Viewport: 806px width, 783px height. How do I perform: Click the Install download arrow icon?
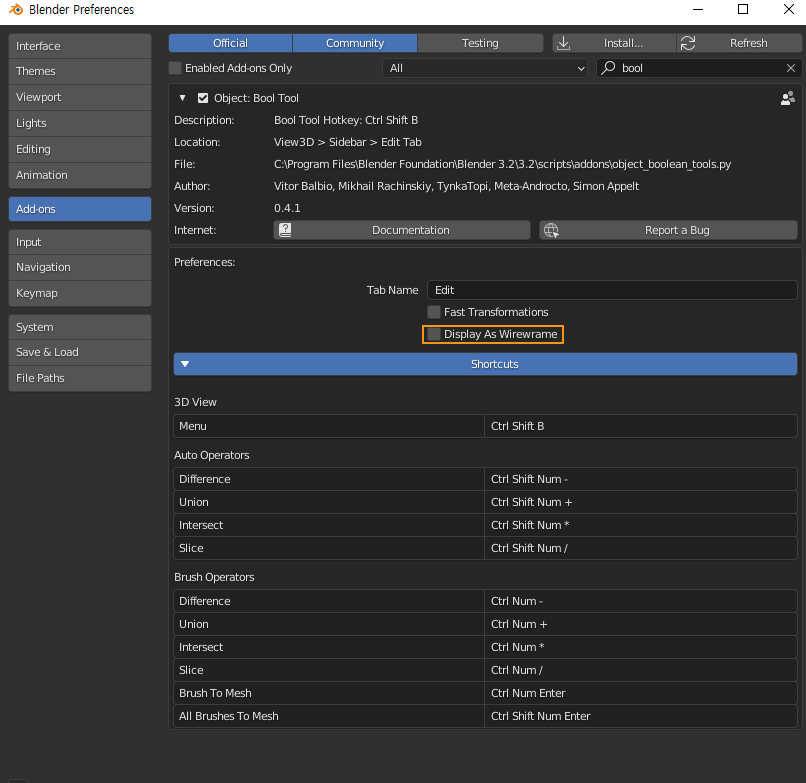click(x=563, y=43)
